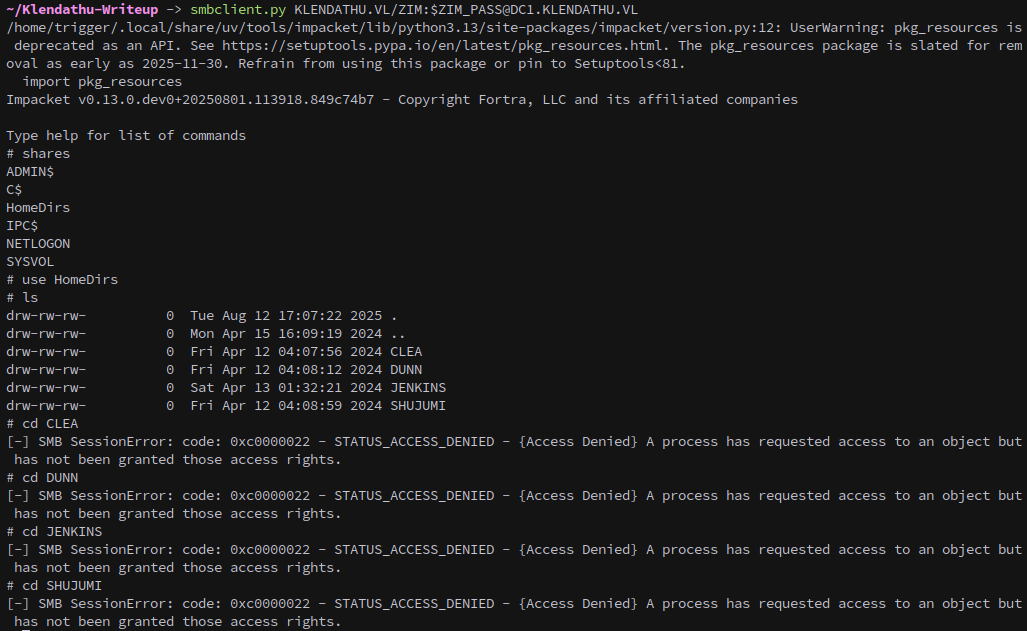
Task: Click the smbclient.py command name
Action: pos(238,10)
